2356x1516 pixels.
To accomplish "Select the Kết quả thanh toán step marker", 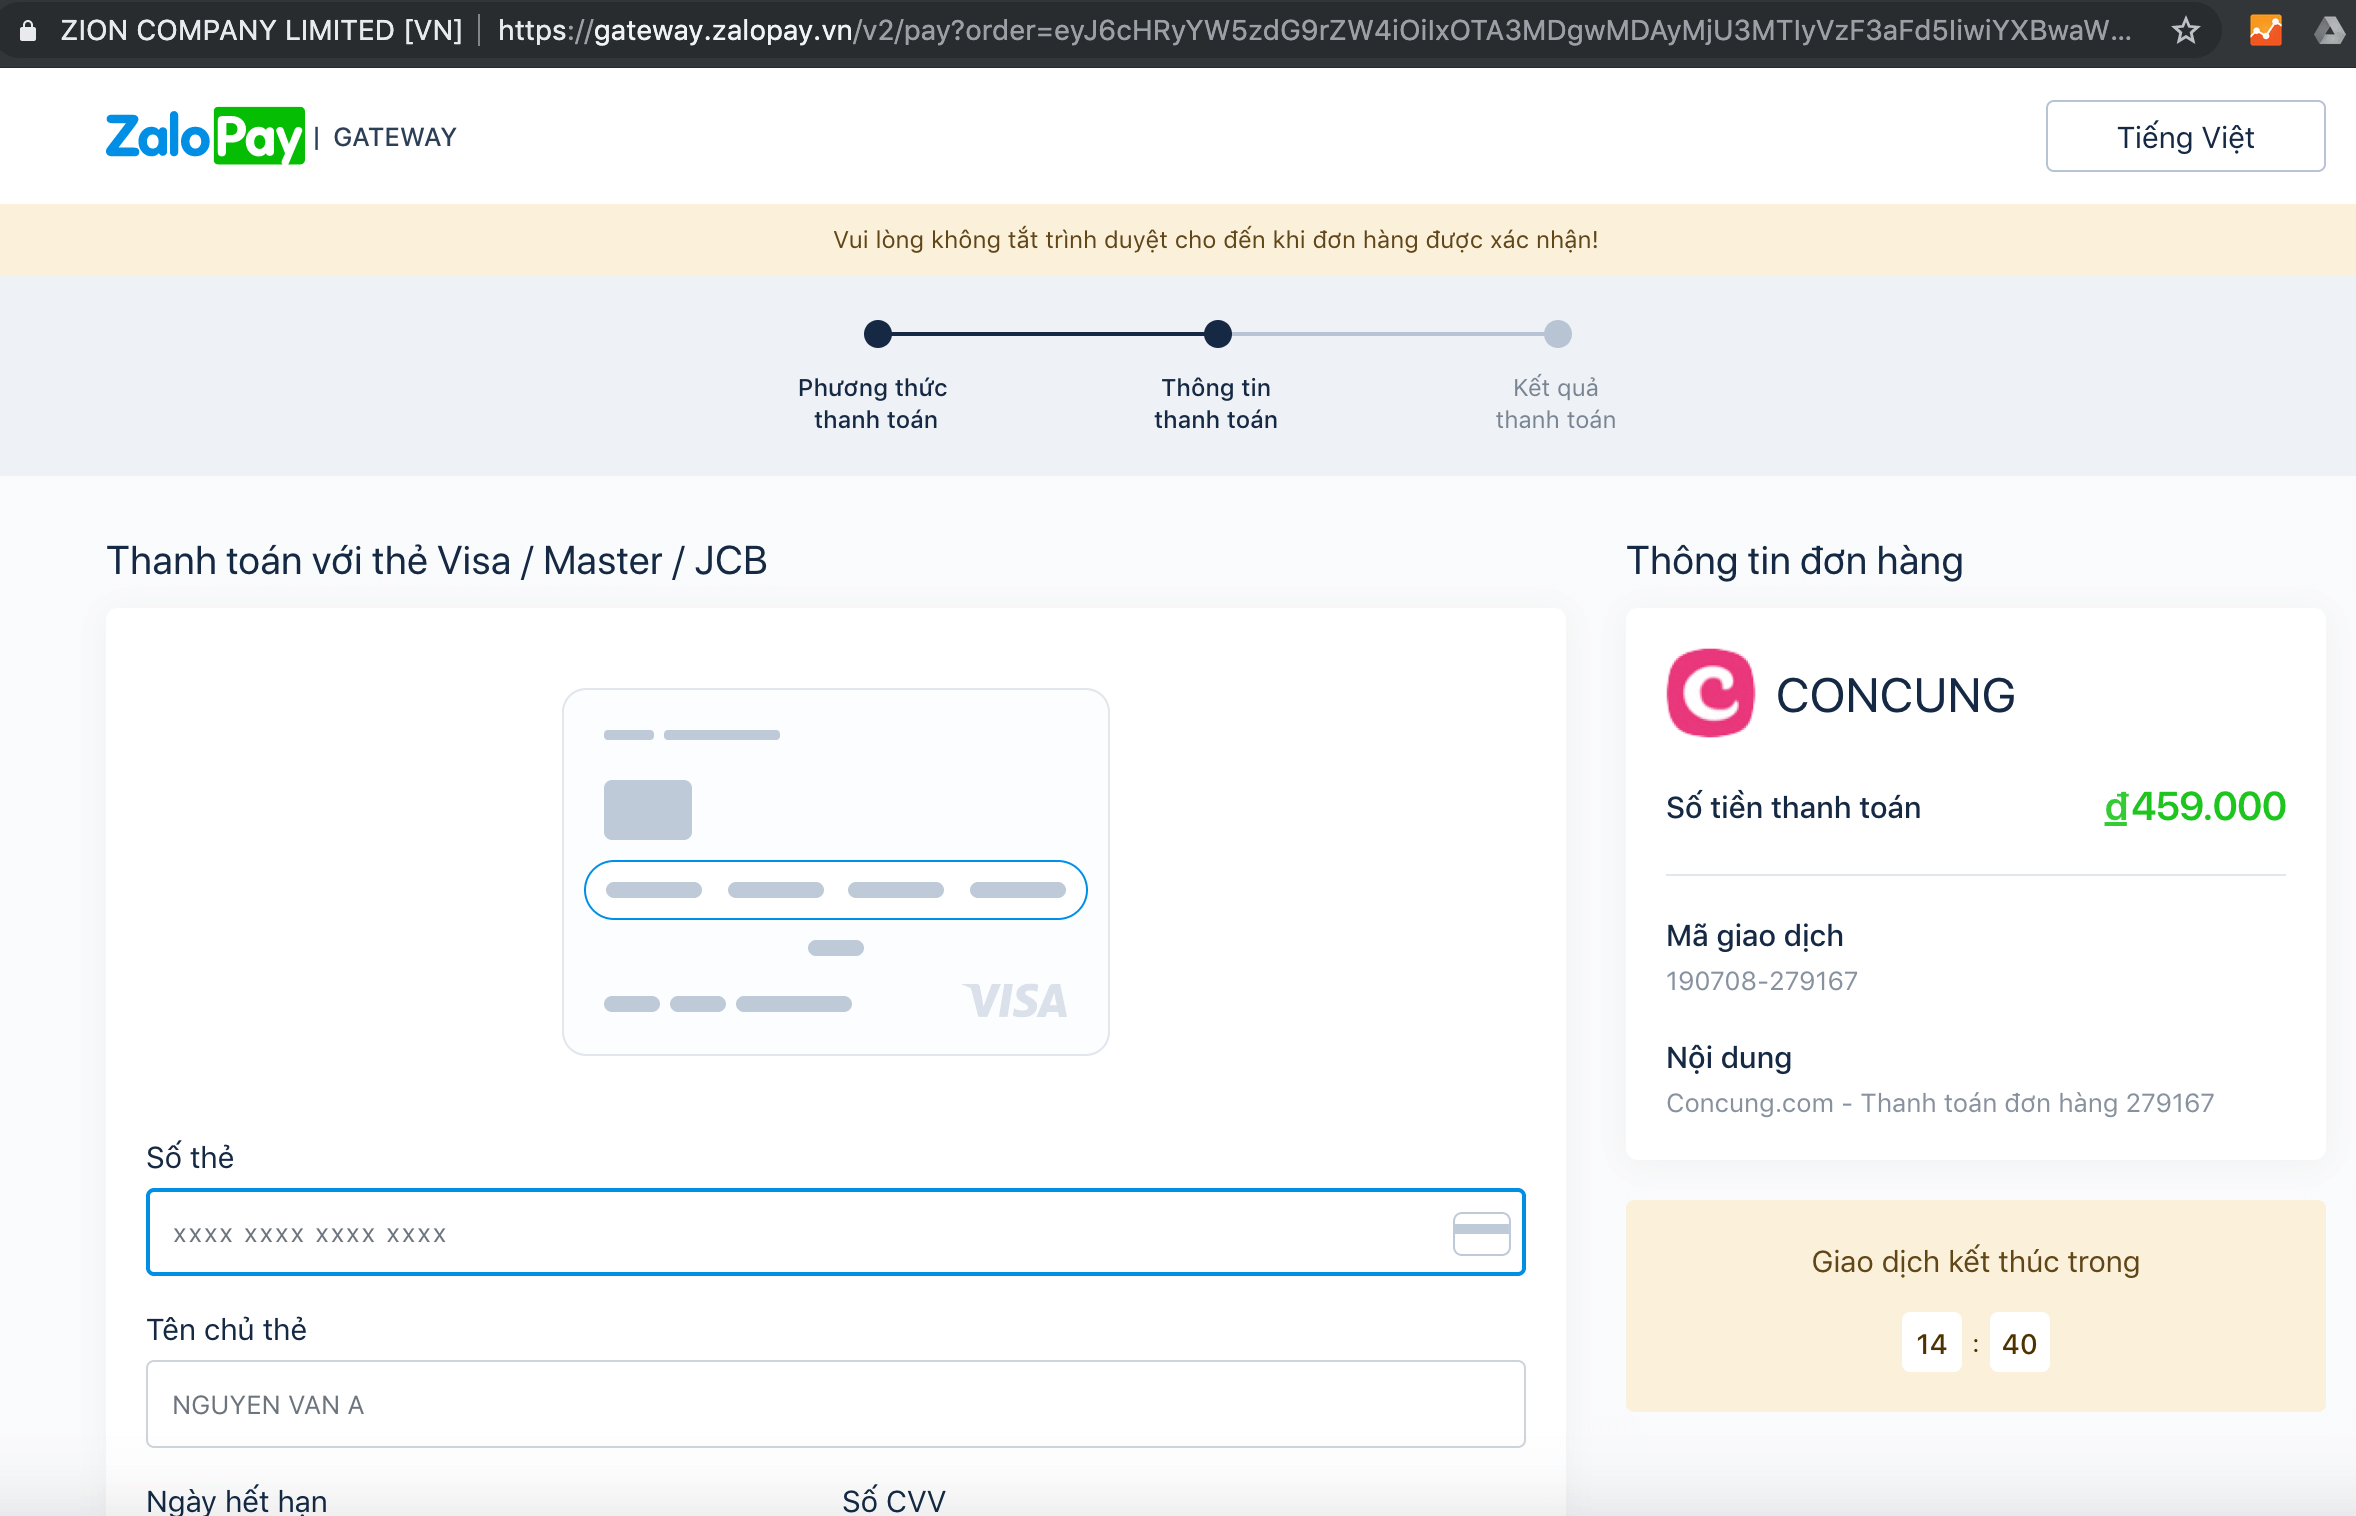I will [x=1557, y=334].
